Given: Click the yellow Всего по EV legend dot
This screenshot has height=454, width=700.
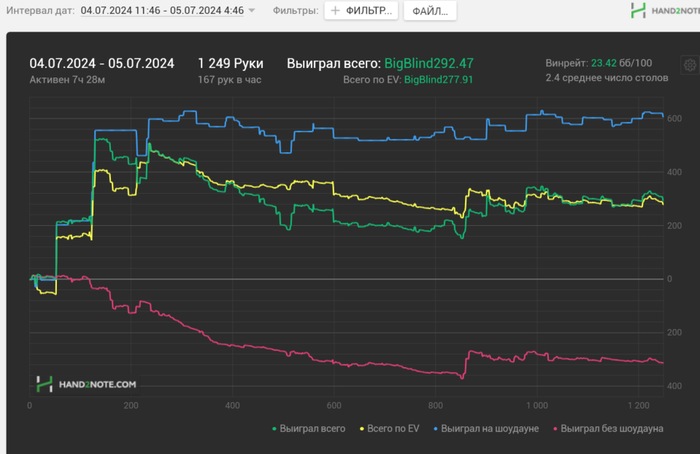Looking at the screenshot, I should point(362,429).
